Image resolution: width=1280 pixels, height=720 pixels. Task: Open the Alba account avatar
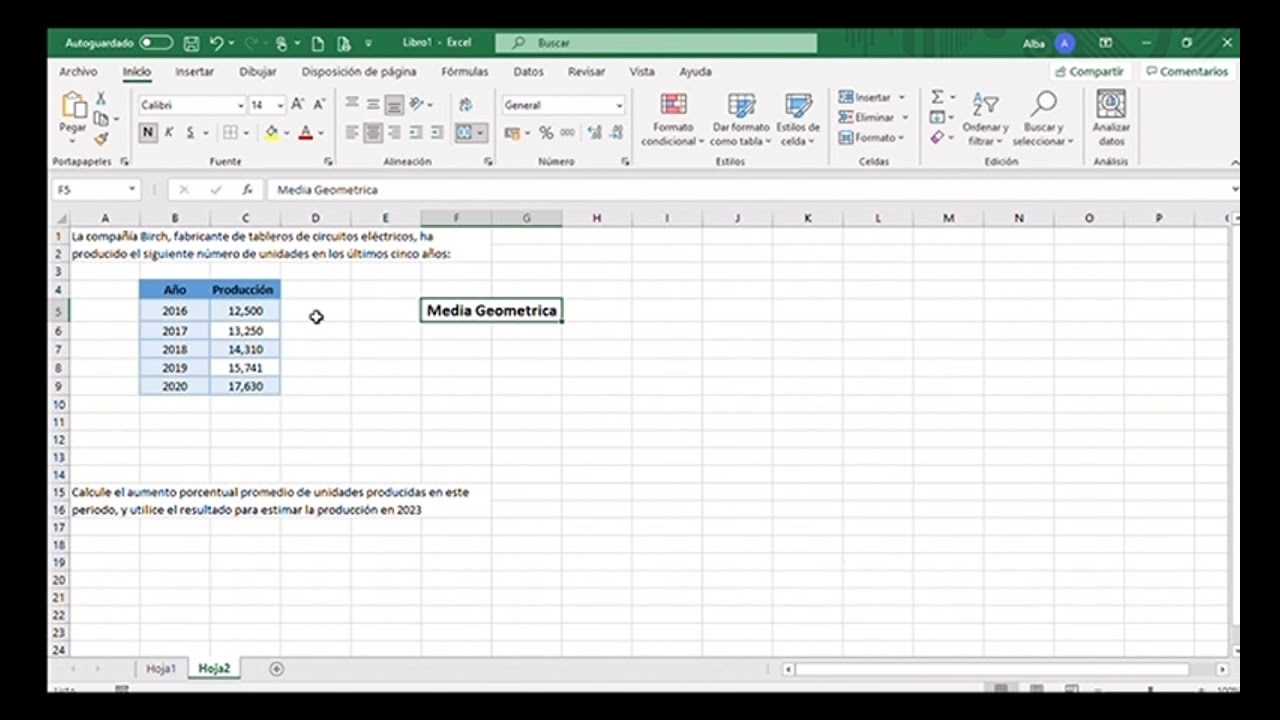pos(1064,43)
